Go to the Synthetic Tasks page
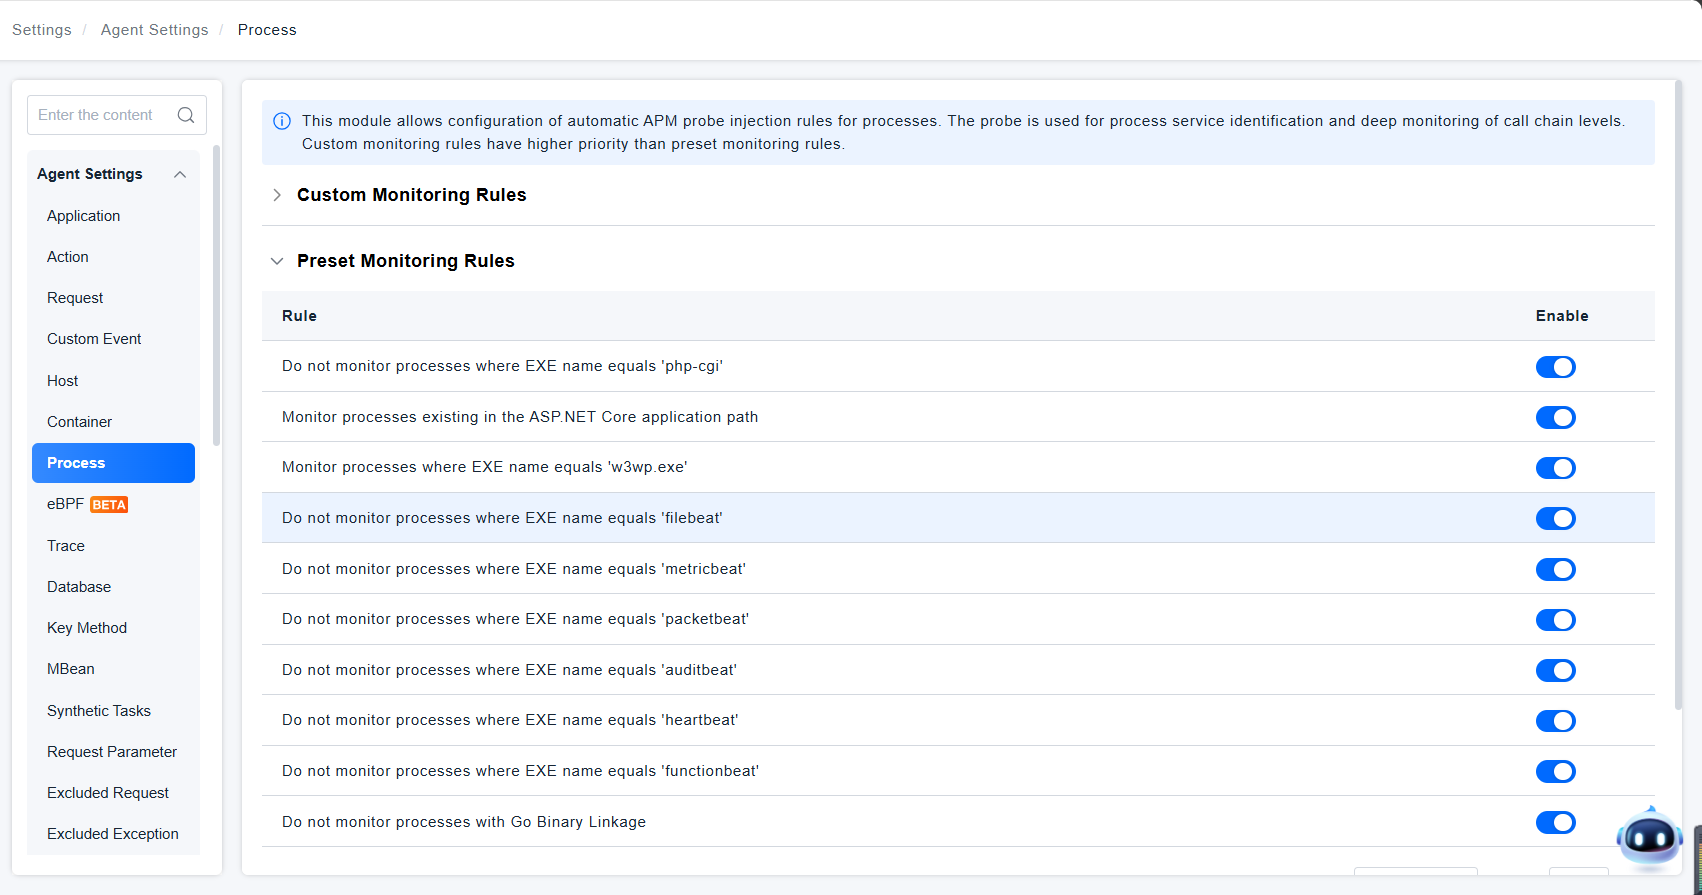Viewport: 1702px width, 895px height. (x=99, y=711)
